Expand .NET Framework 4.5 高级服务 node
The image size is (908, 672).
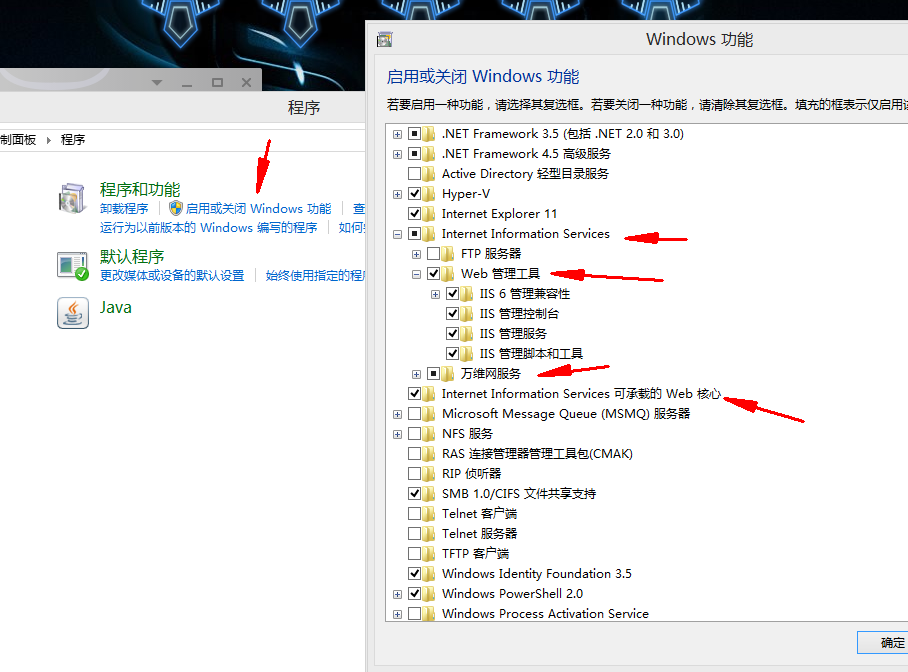pos(397,154)
